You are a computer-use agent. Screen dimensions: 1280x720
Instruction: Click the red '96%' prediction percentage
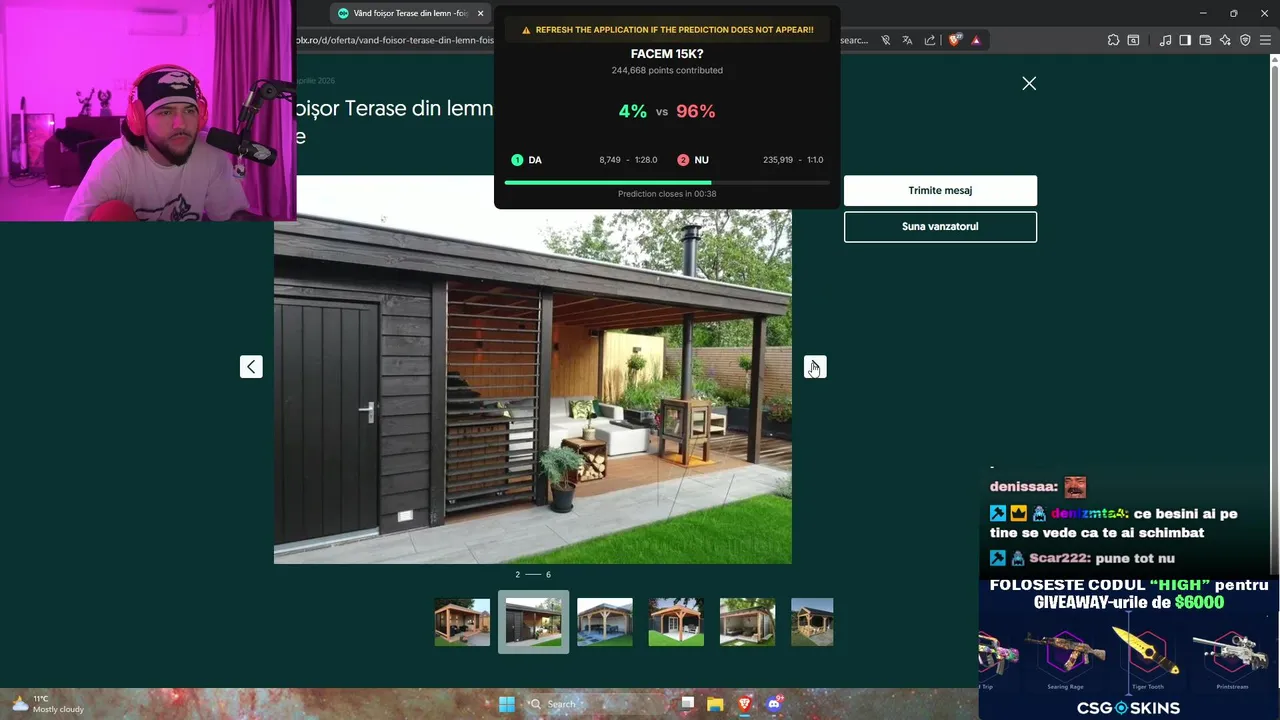tap(696, 111)
